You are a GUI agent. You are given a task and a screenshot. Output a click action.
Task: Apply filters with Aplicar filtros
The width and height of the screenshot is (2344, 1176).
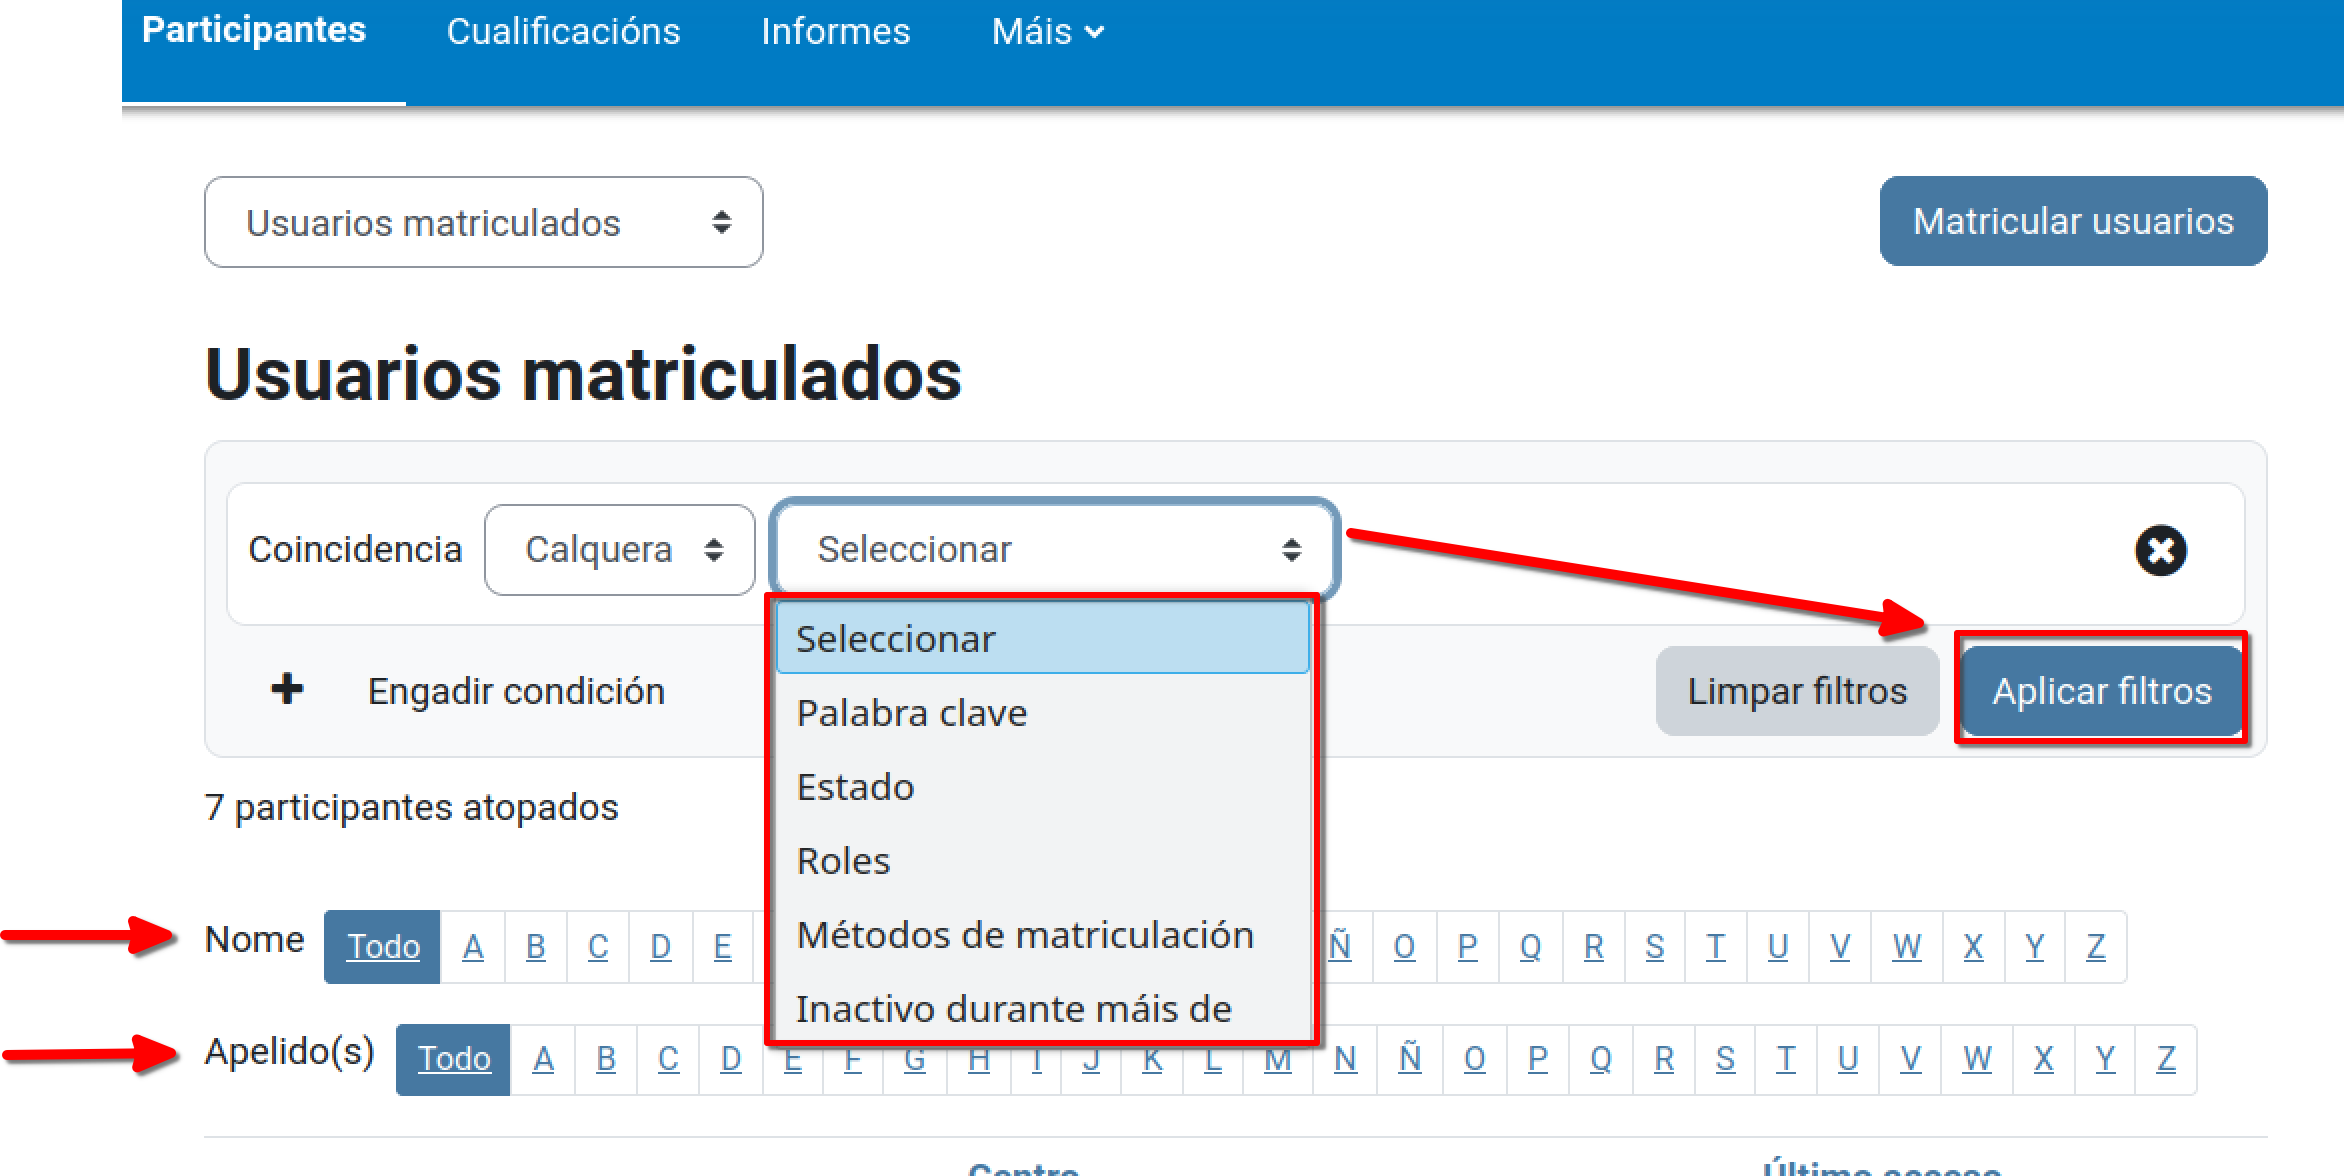2102,689
